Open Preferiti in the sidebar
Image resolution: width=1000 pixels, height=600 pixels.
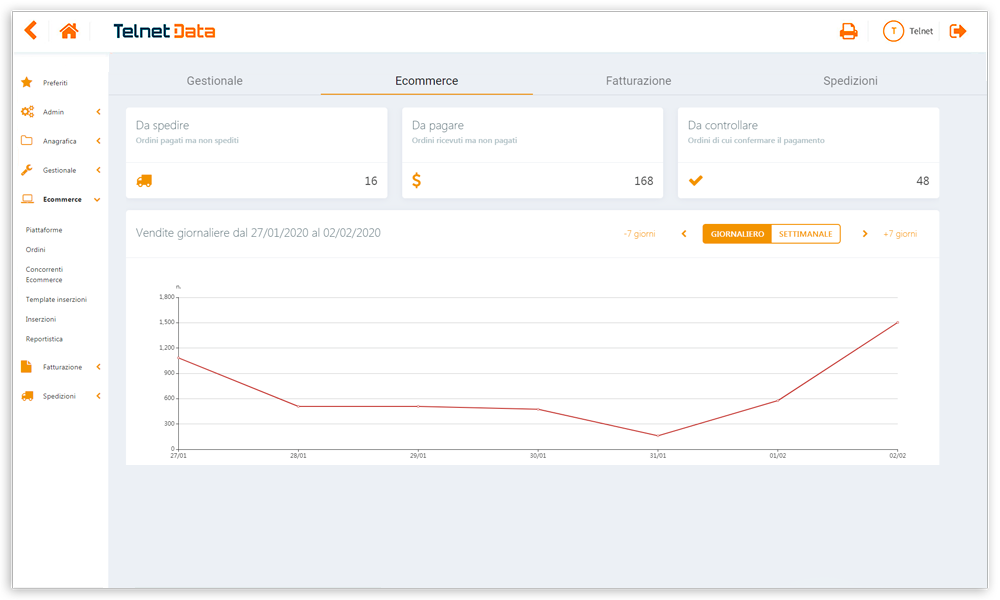pyautogui.click(x=55, y=83)
